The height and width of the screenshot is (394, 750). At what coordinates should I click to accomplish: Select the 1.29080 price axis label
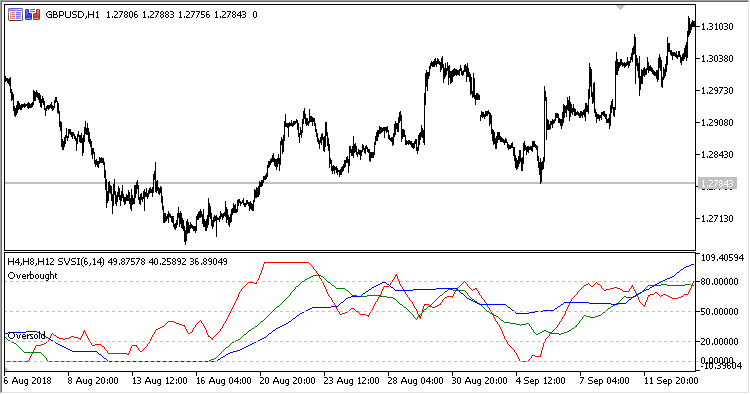[717, 123]
